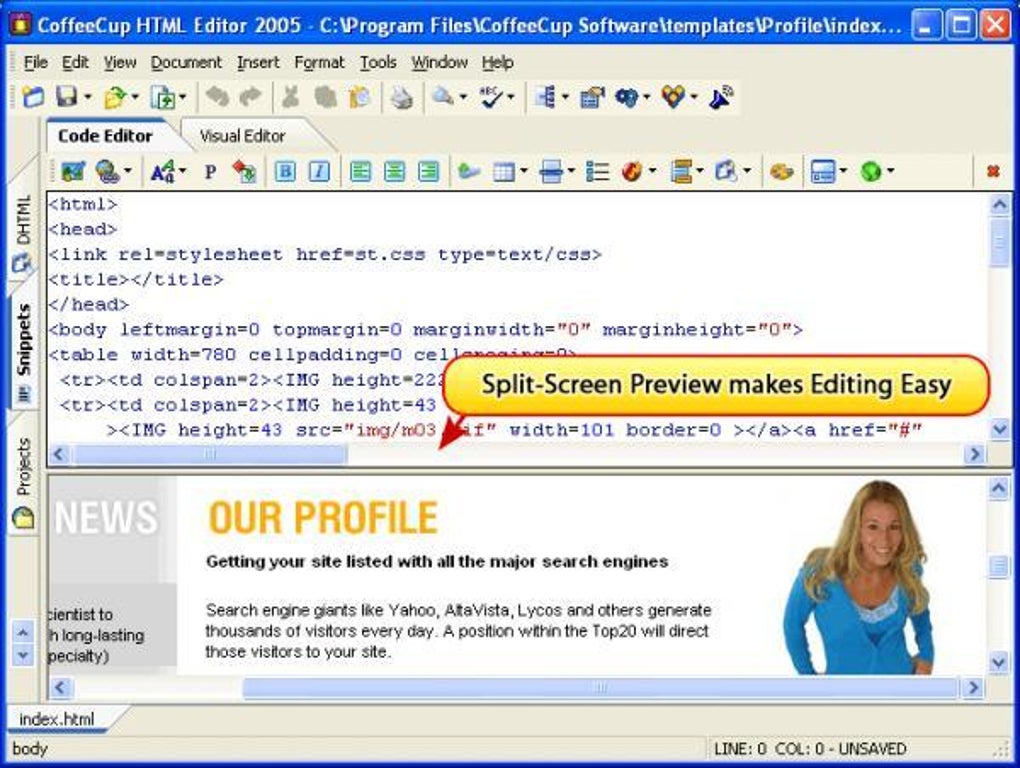Expand the Font size dropdown arrow

(x=182, y=171)
